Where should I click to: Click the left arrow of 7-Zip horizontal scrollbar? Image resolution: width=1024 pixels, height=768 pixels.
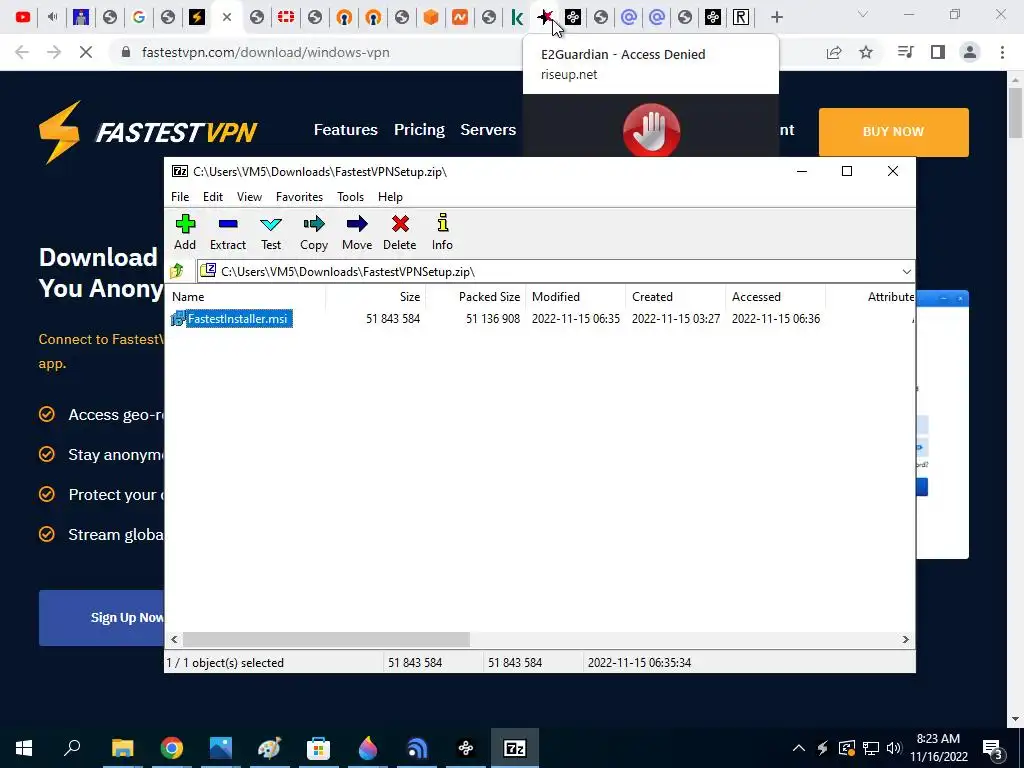click(174, 639)
